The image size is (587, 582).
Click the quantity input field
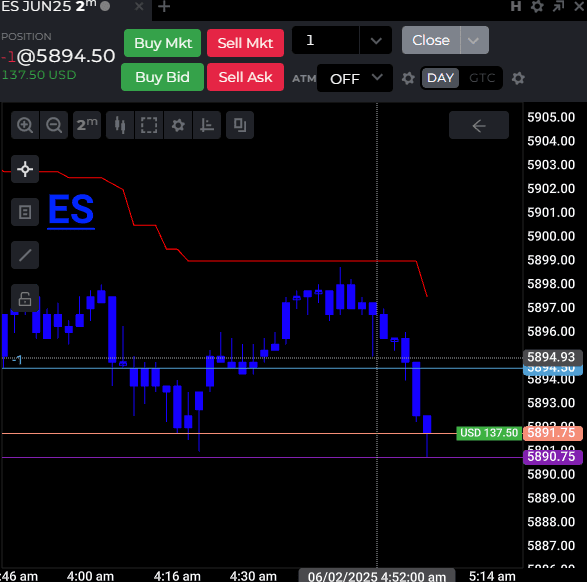(x=325, y=40)
